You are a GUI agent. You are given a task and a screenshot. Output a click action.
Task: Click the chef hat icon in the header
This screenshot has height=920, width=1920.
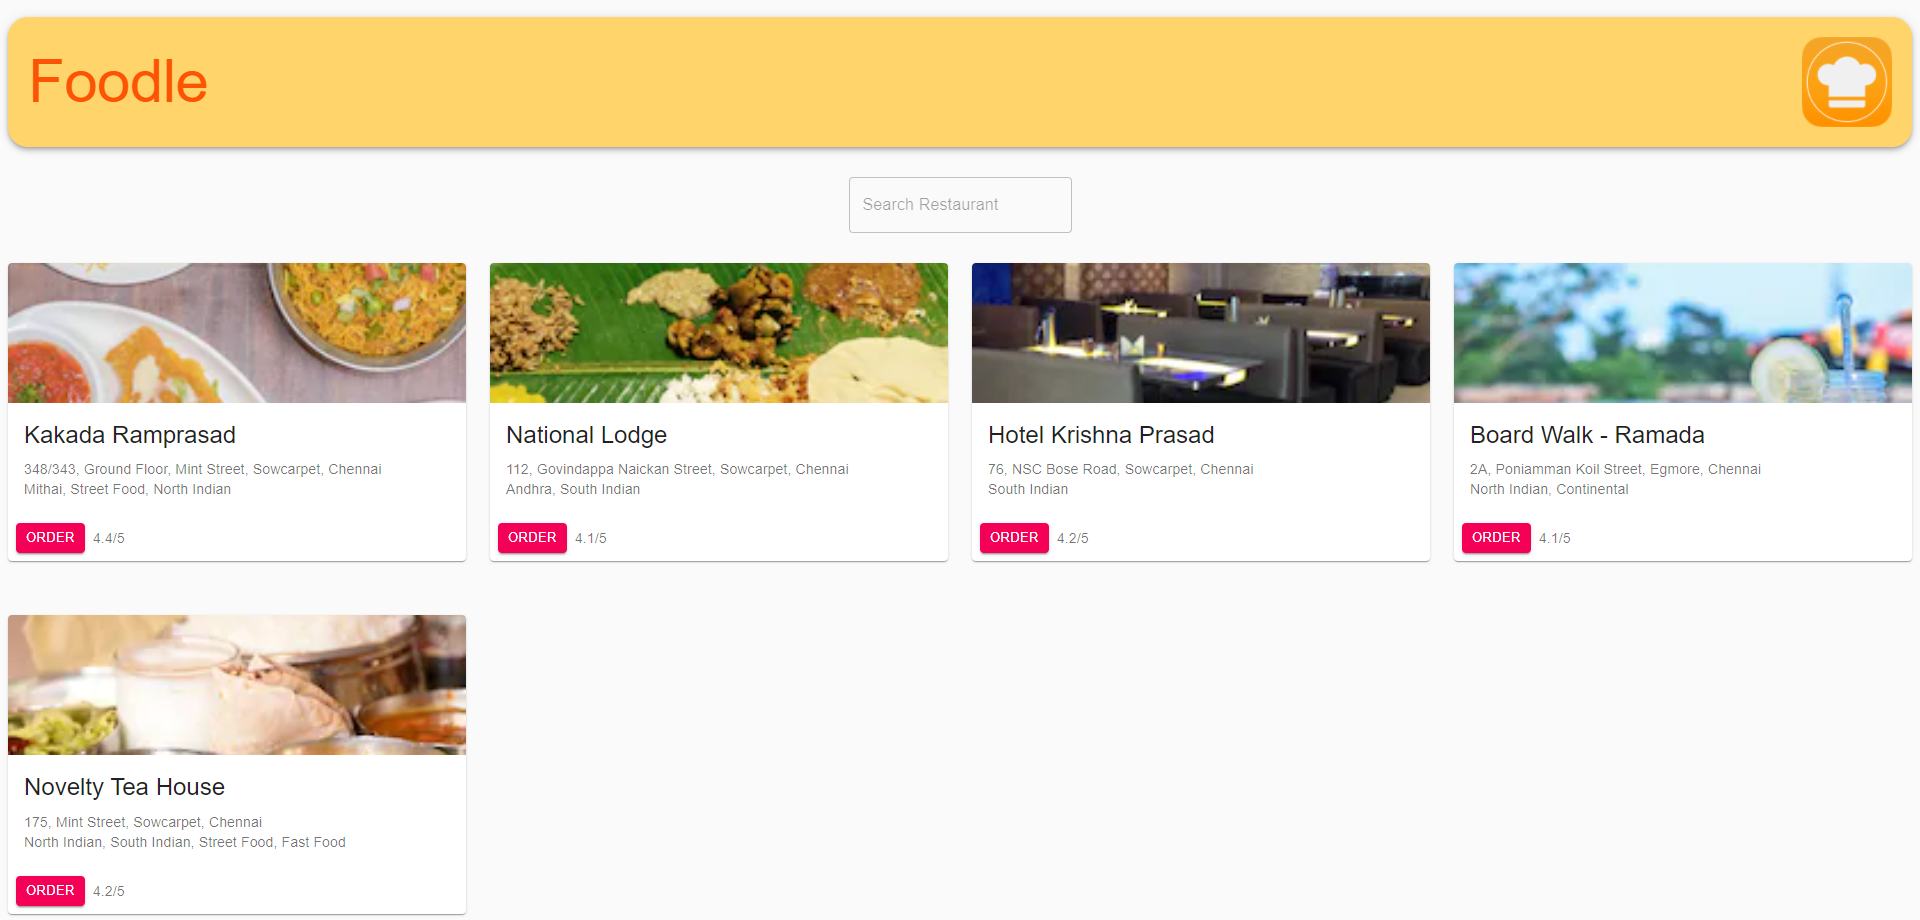tap(1846, 81)
